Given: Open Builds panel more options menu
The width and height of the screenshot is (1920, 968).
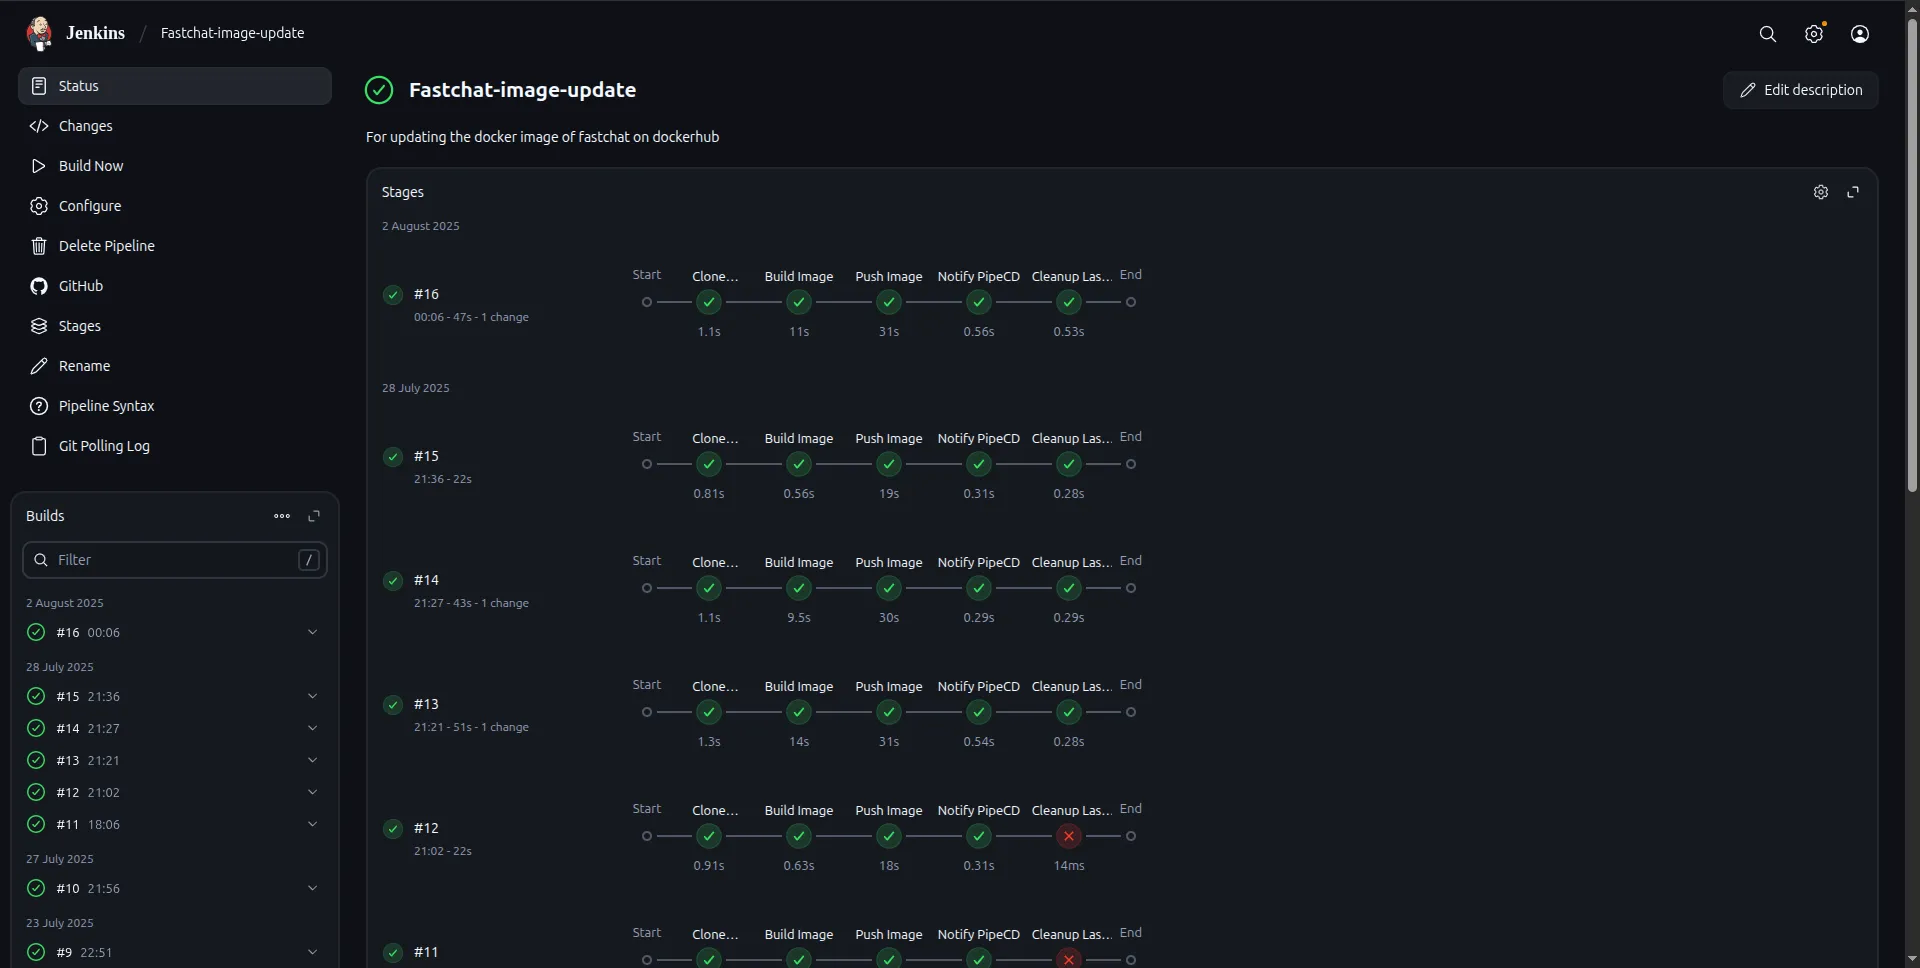Looking at the screenshot, I should (282, 516).
